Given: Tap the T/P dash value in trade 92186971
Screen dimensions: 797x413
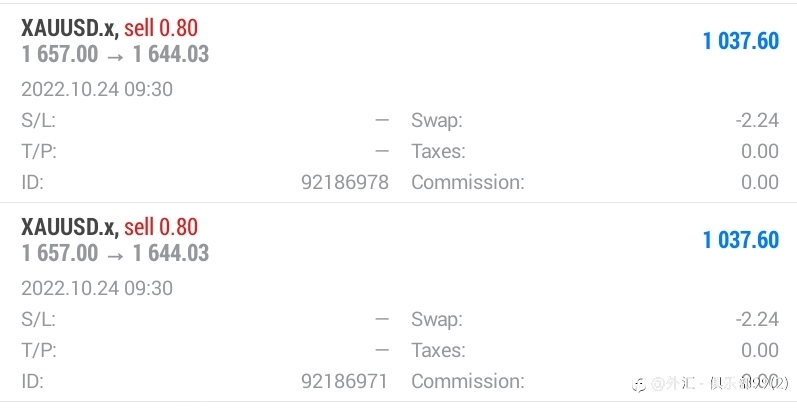Looking at the screenshot, I should click(382, 350).
